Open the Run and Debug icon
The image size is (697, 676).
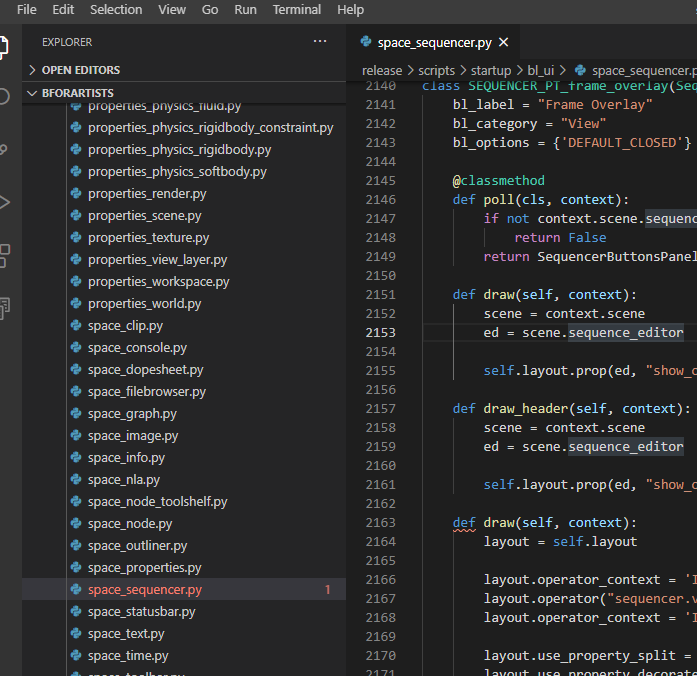(4, 202)
